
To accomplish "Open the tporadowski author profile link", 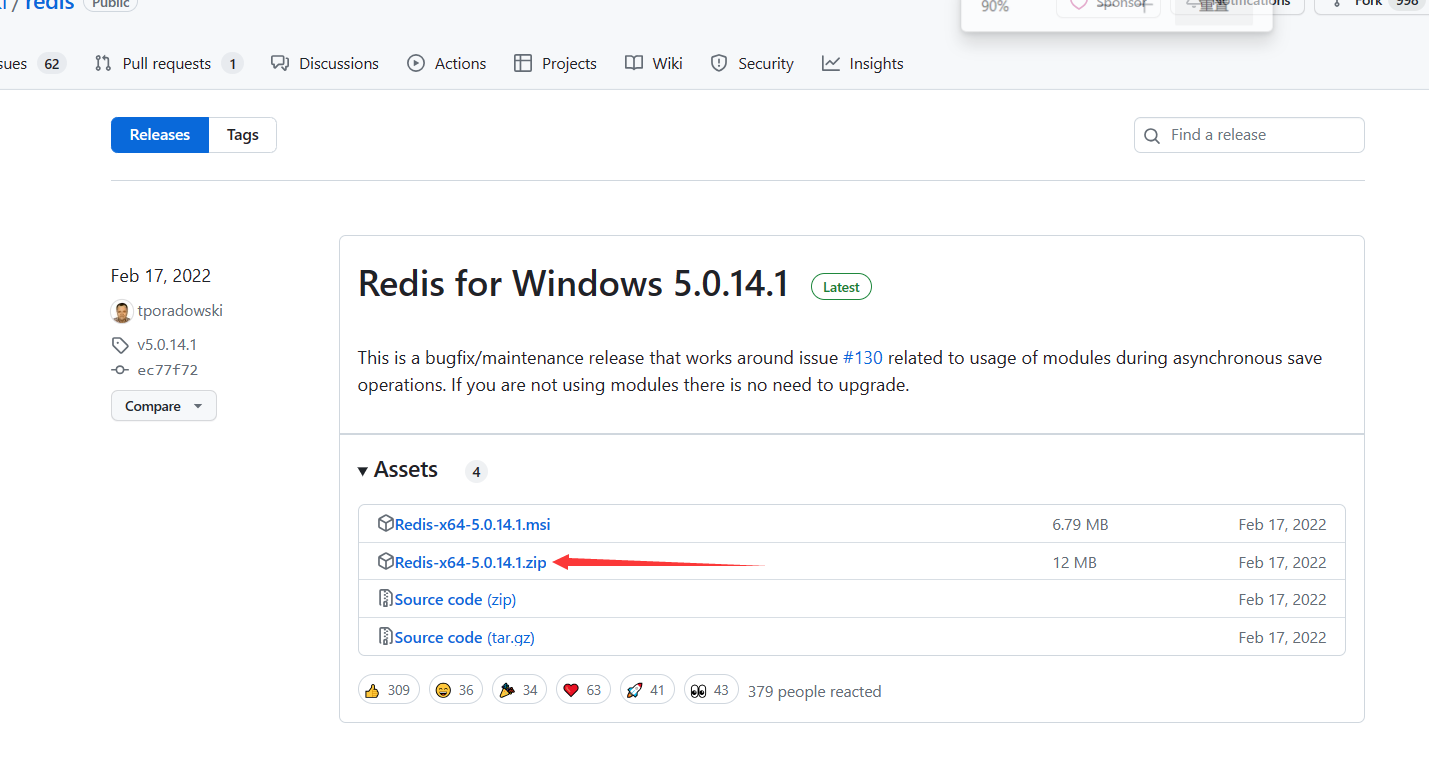I will coord(180,311).
